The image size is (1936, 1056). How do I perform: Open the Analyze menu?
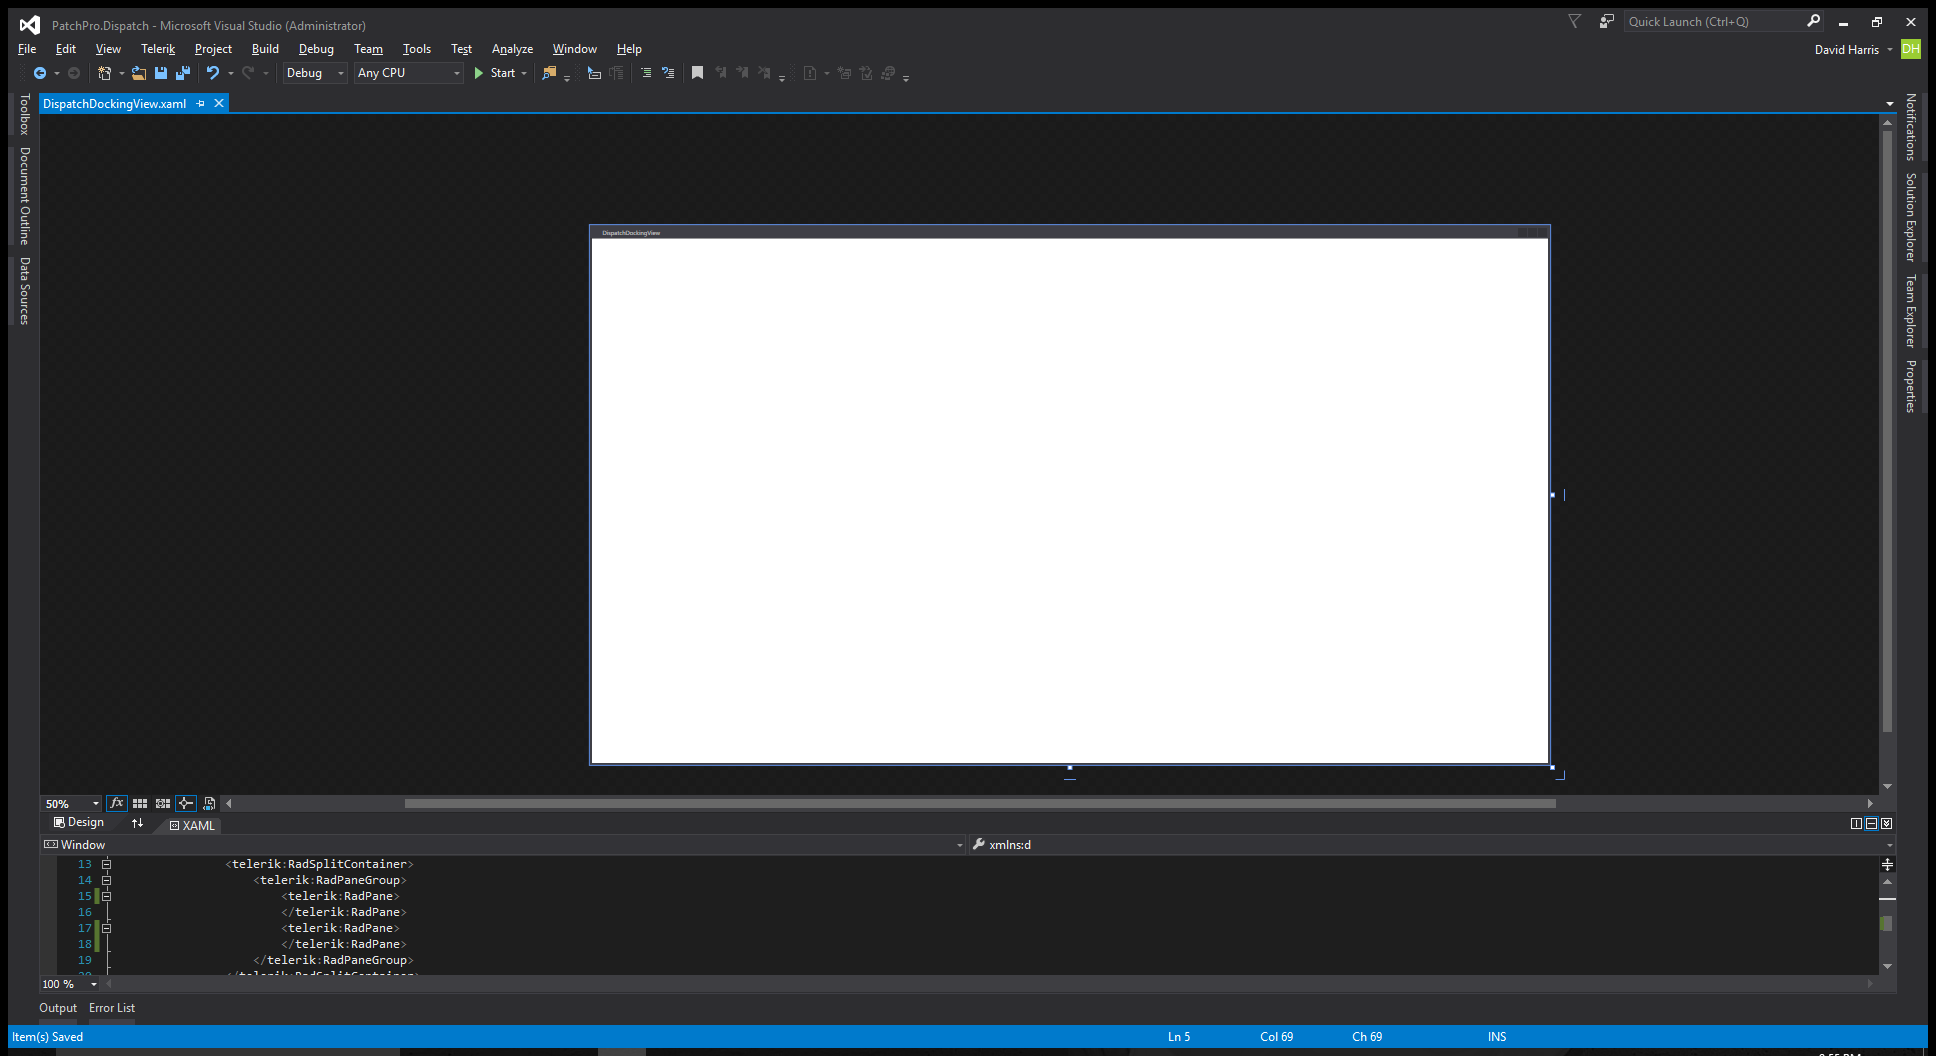point(512,49)
